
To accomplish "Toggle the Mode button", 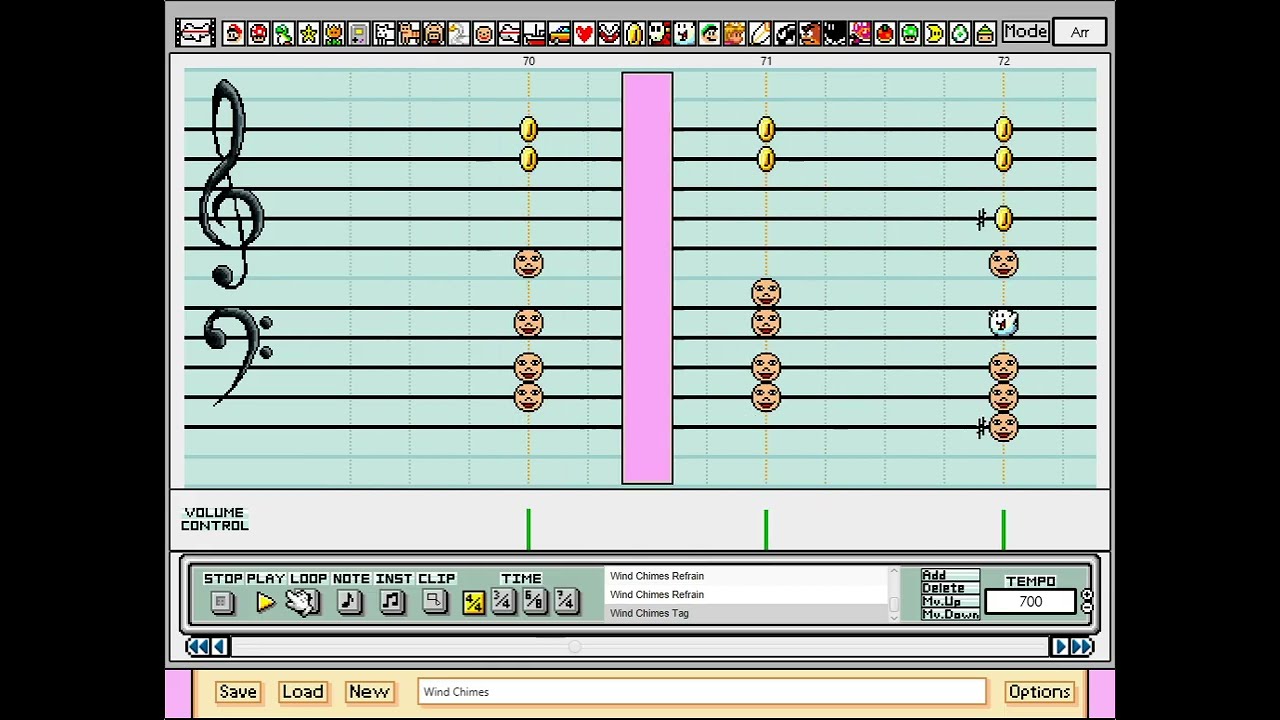I will click(x=1025, y=32).
